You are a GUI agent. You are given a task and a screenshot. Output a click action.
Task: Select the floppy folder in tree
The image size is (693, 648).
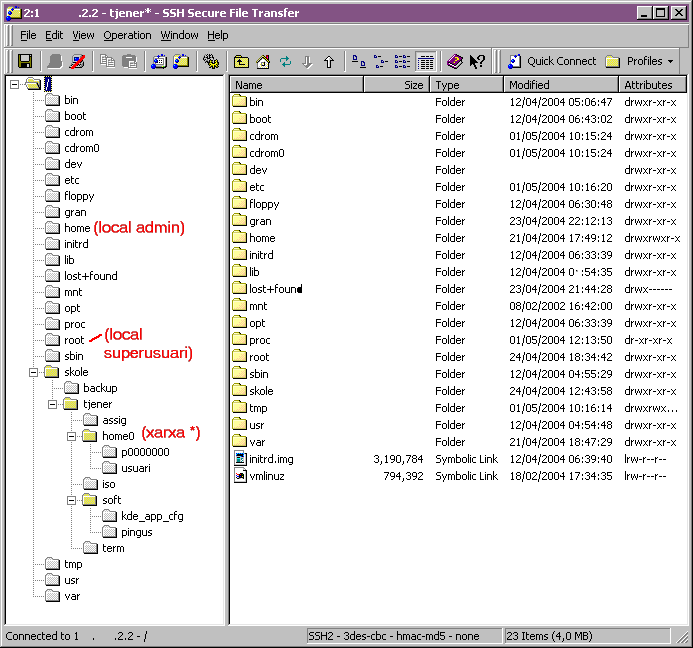click(x=79, y=196)
